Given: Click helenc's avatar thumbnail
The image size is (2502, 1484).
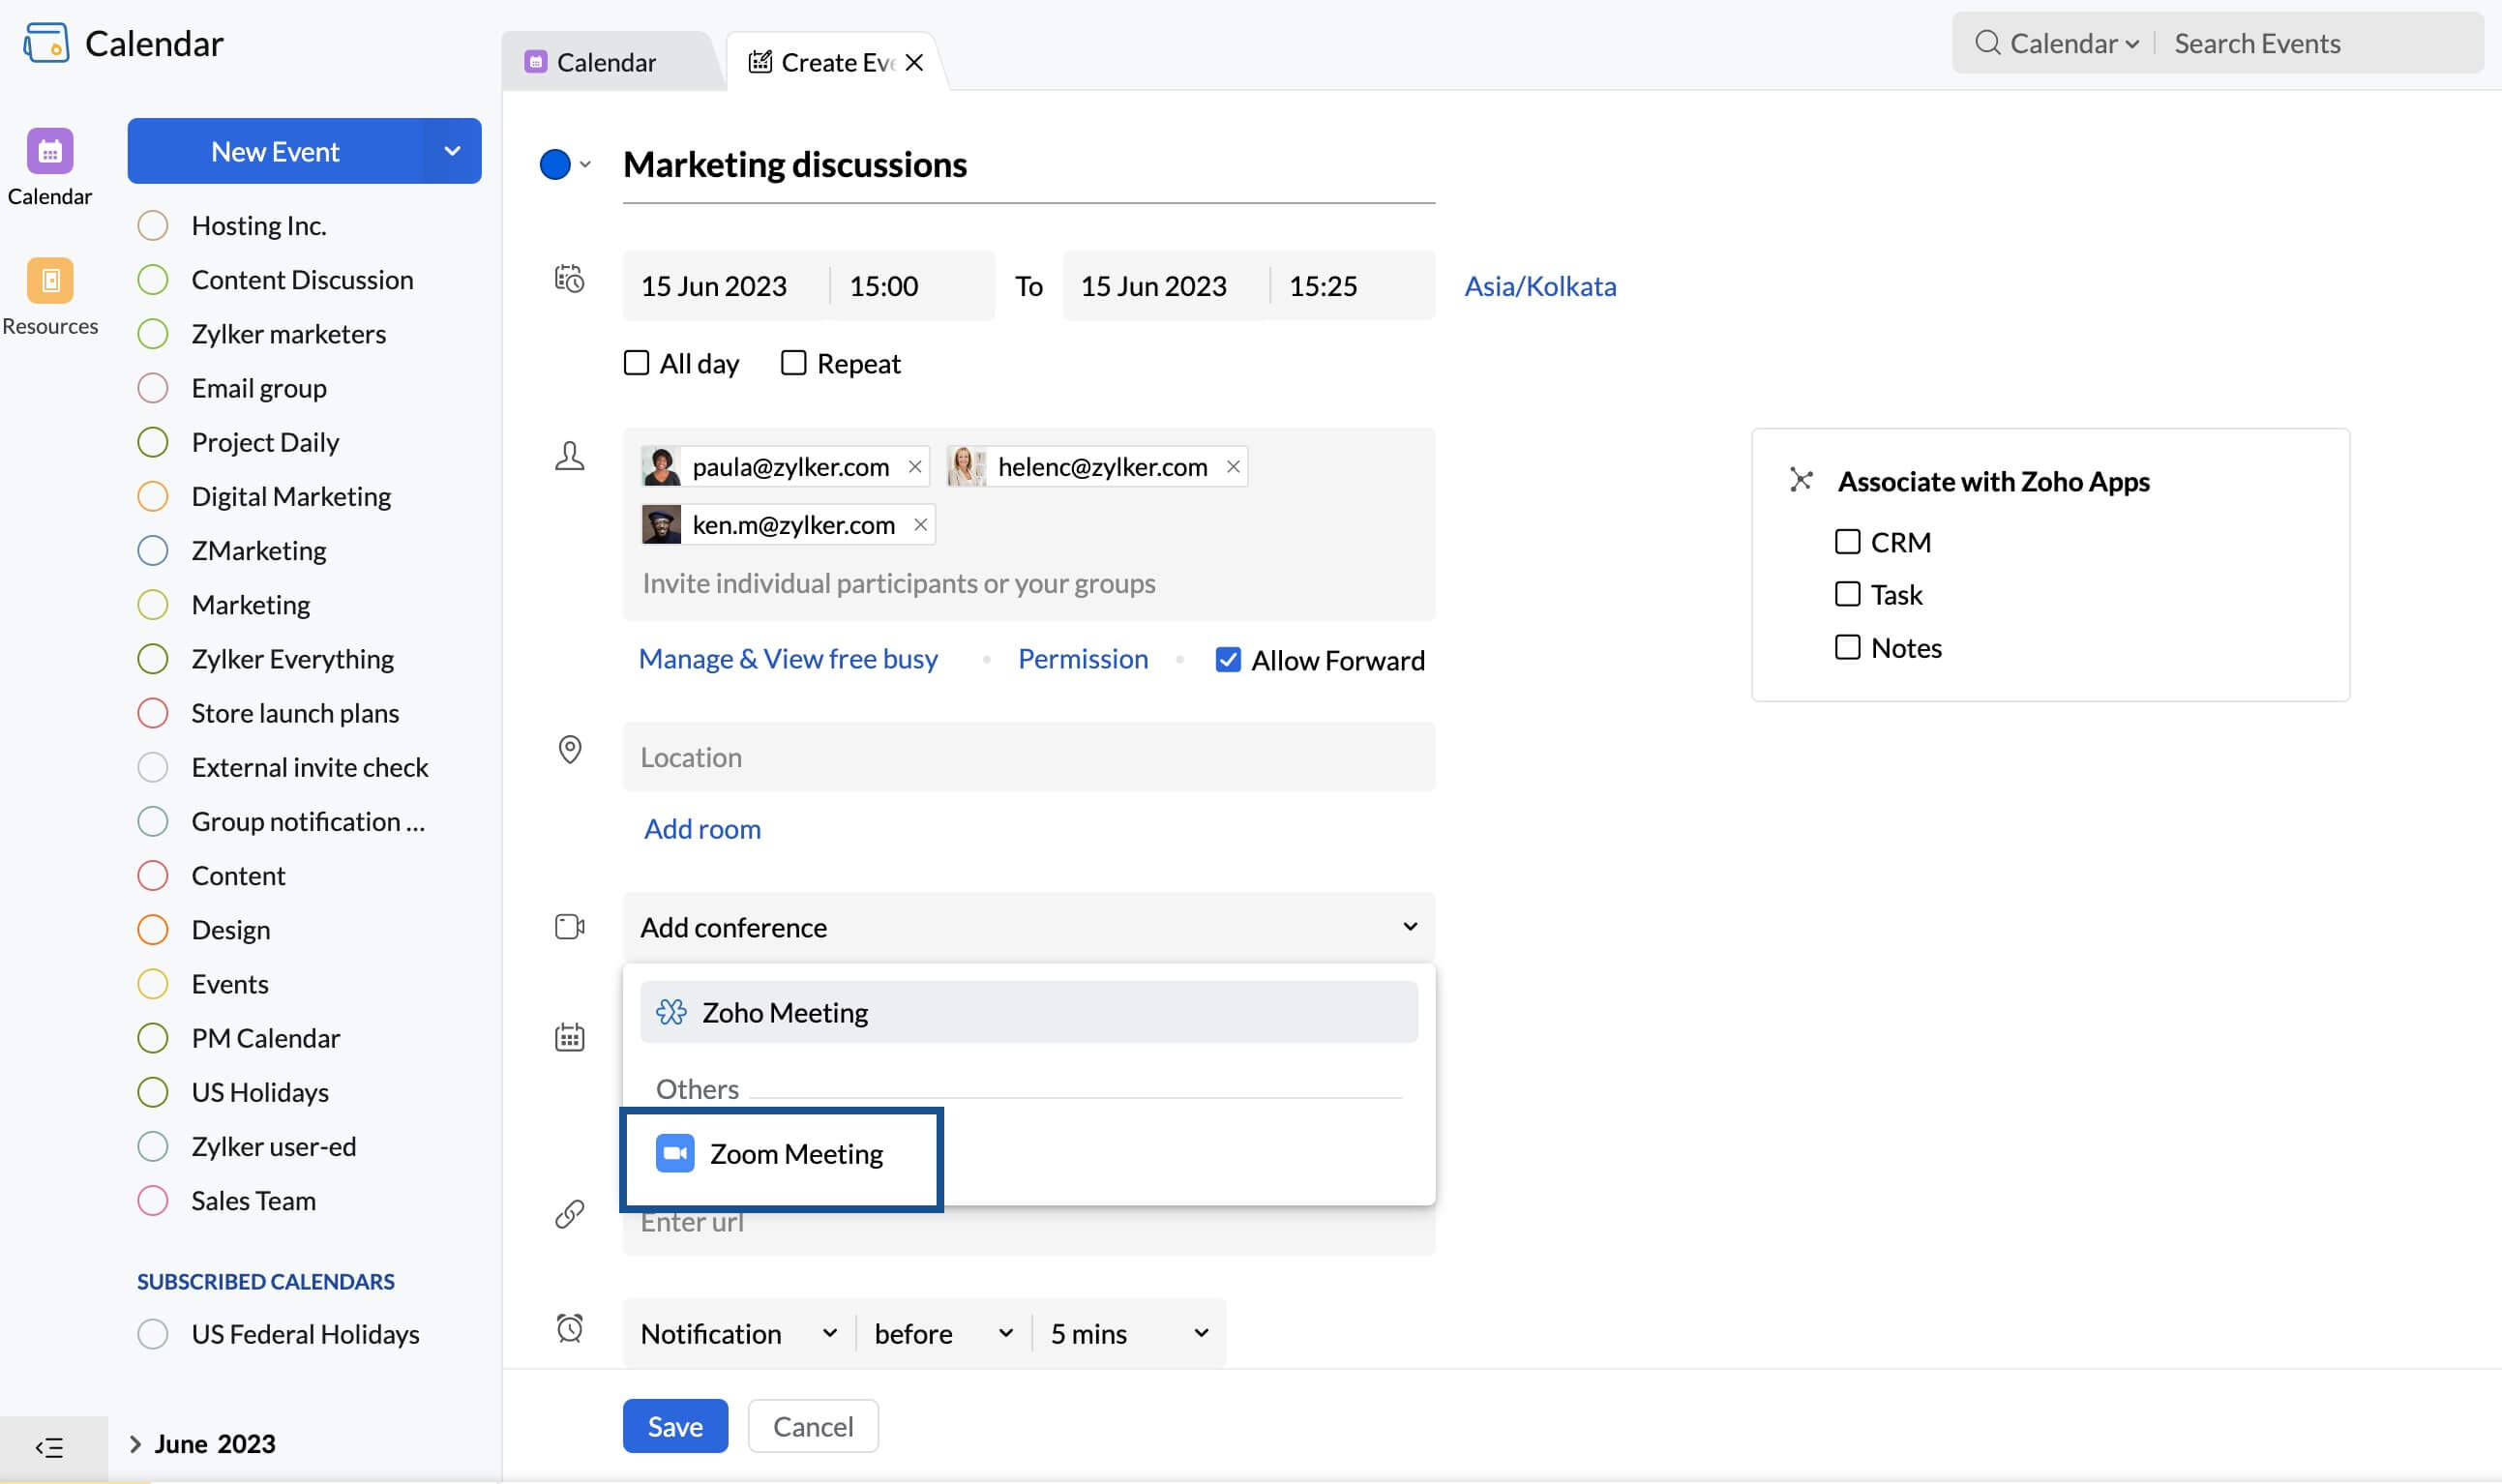Looking at the screenshot, I should pyautogui.click(x=967, y=467).
